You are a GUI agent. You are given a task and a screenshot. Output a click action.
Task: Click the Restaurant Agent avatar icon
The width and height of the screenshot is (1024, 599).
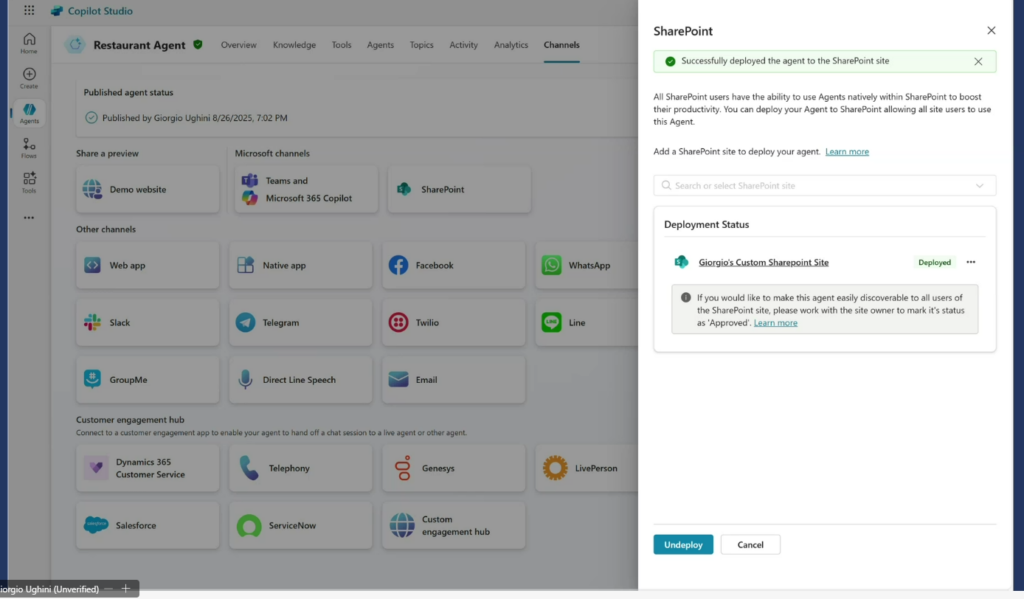pos(76,44)
